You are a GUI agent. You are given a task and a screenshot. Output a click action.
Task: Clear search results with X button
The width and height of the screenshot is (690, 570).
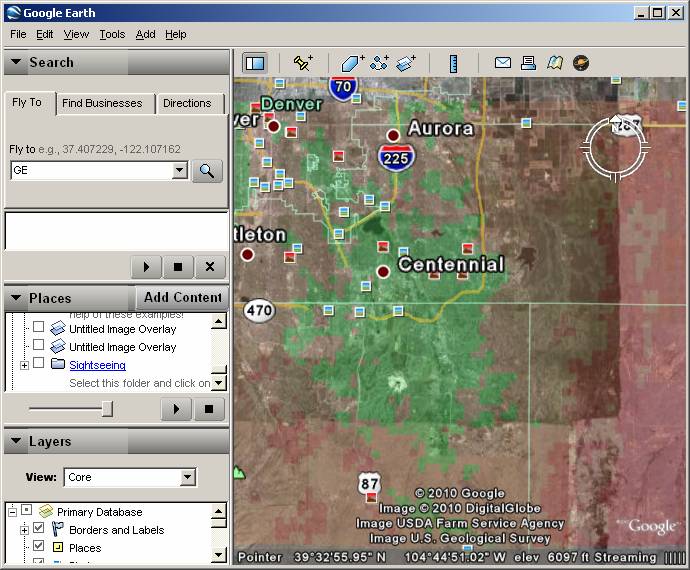210,267
